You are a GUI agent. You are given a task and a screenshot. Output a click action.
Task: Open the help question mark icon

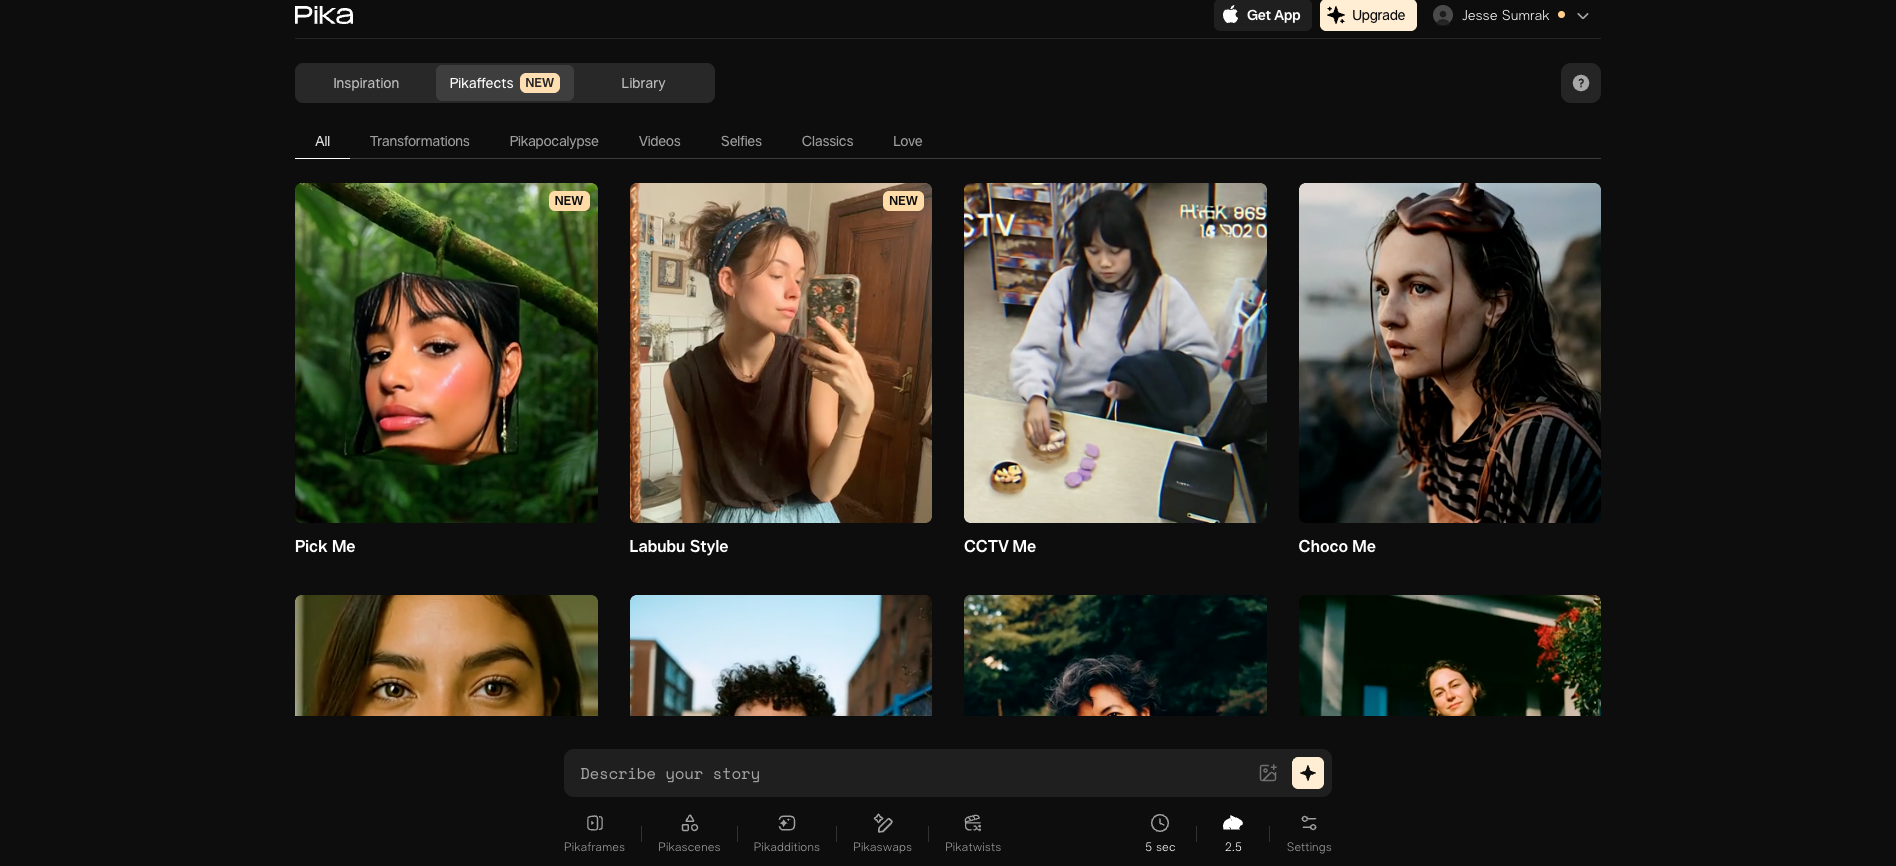pyautogui.click(x=1580, y=83)
